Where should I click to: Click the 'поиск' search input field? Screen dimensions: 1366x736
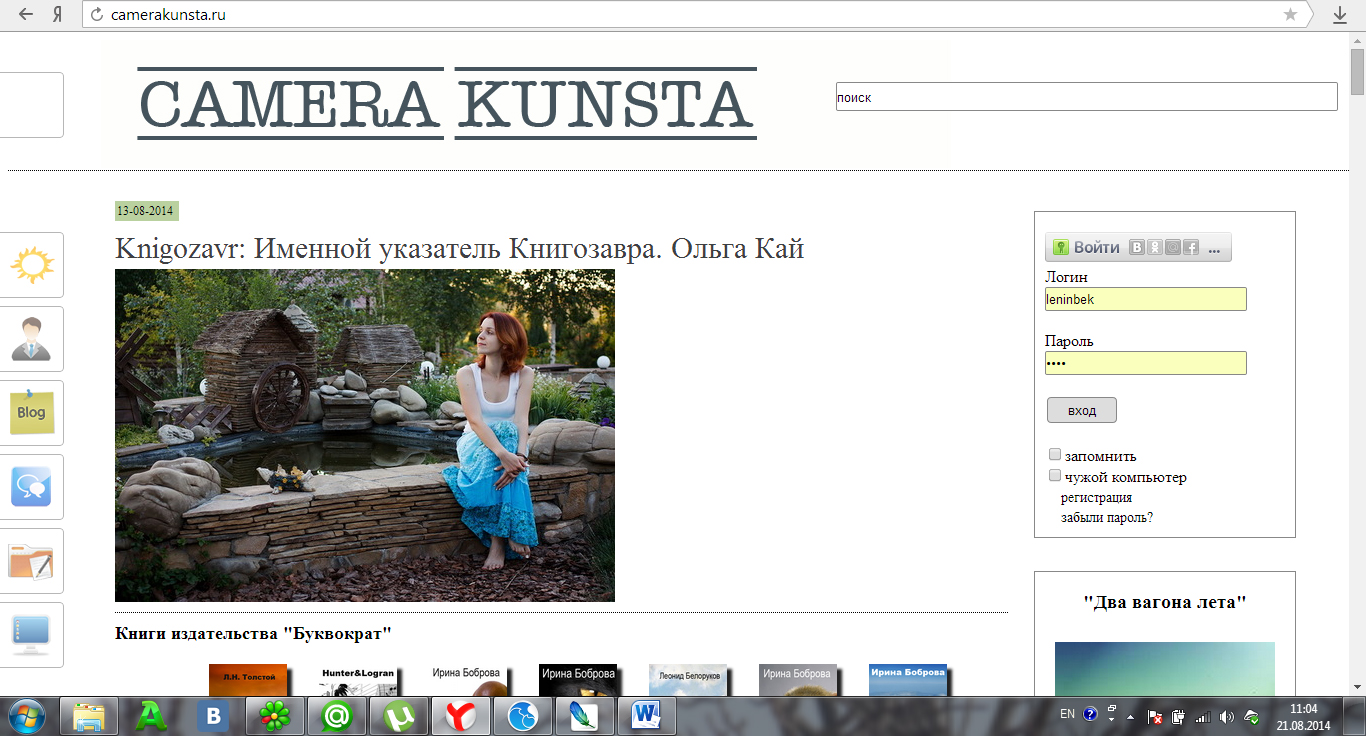1087,96
